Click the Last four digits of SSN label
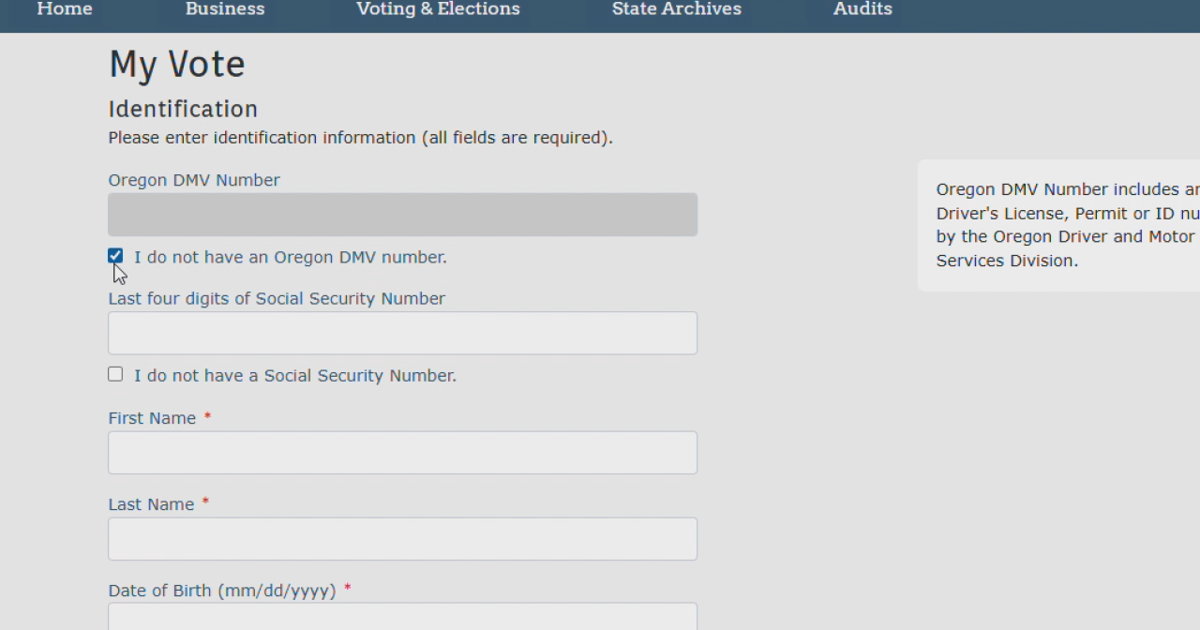 click(x=277, y=299)
